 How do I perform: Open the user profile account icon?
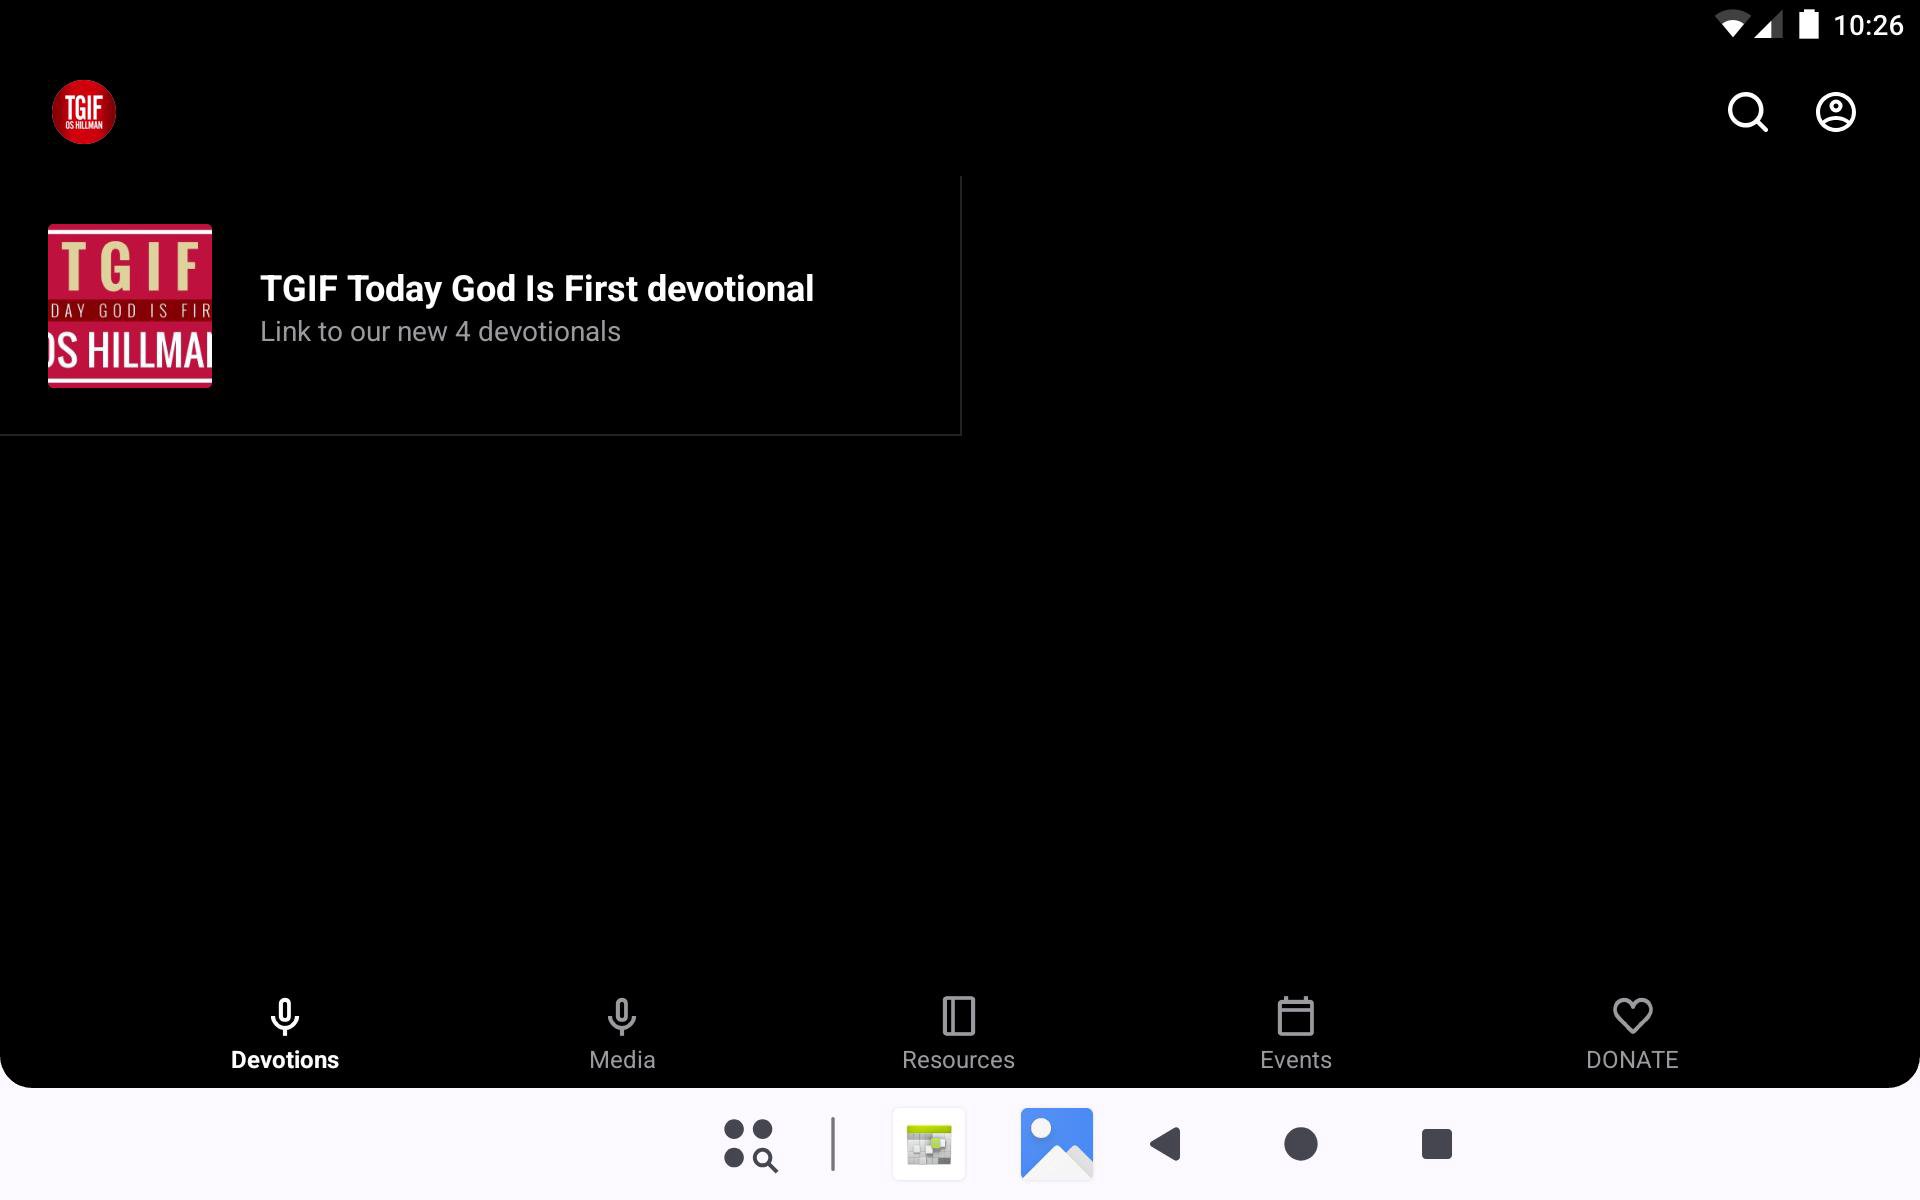pos(1835,112)
